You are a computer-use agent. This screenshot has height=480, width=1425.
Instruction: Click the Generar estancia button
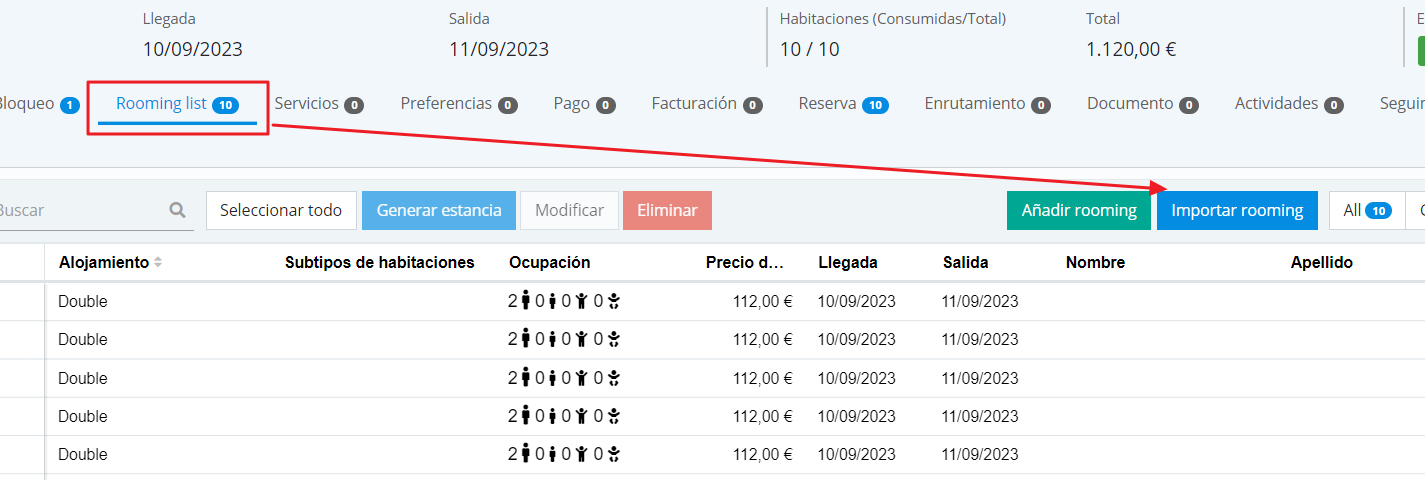pos(439,210)
